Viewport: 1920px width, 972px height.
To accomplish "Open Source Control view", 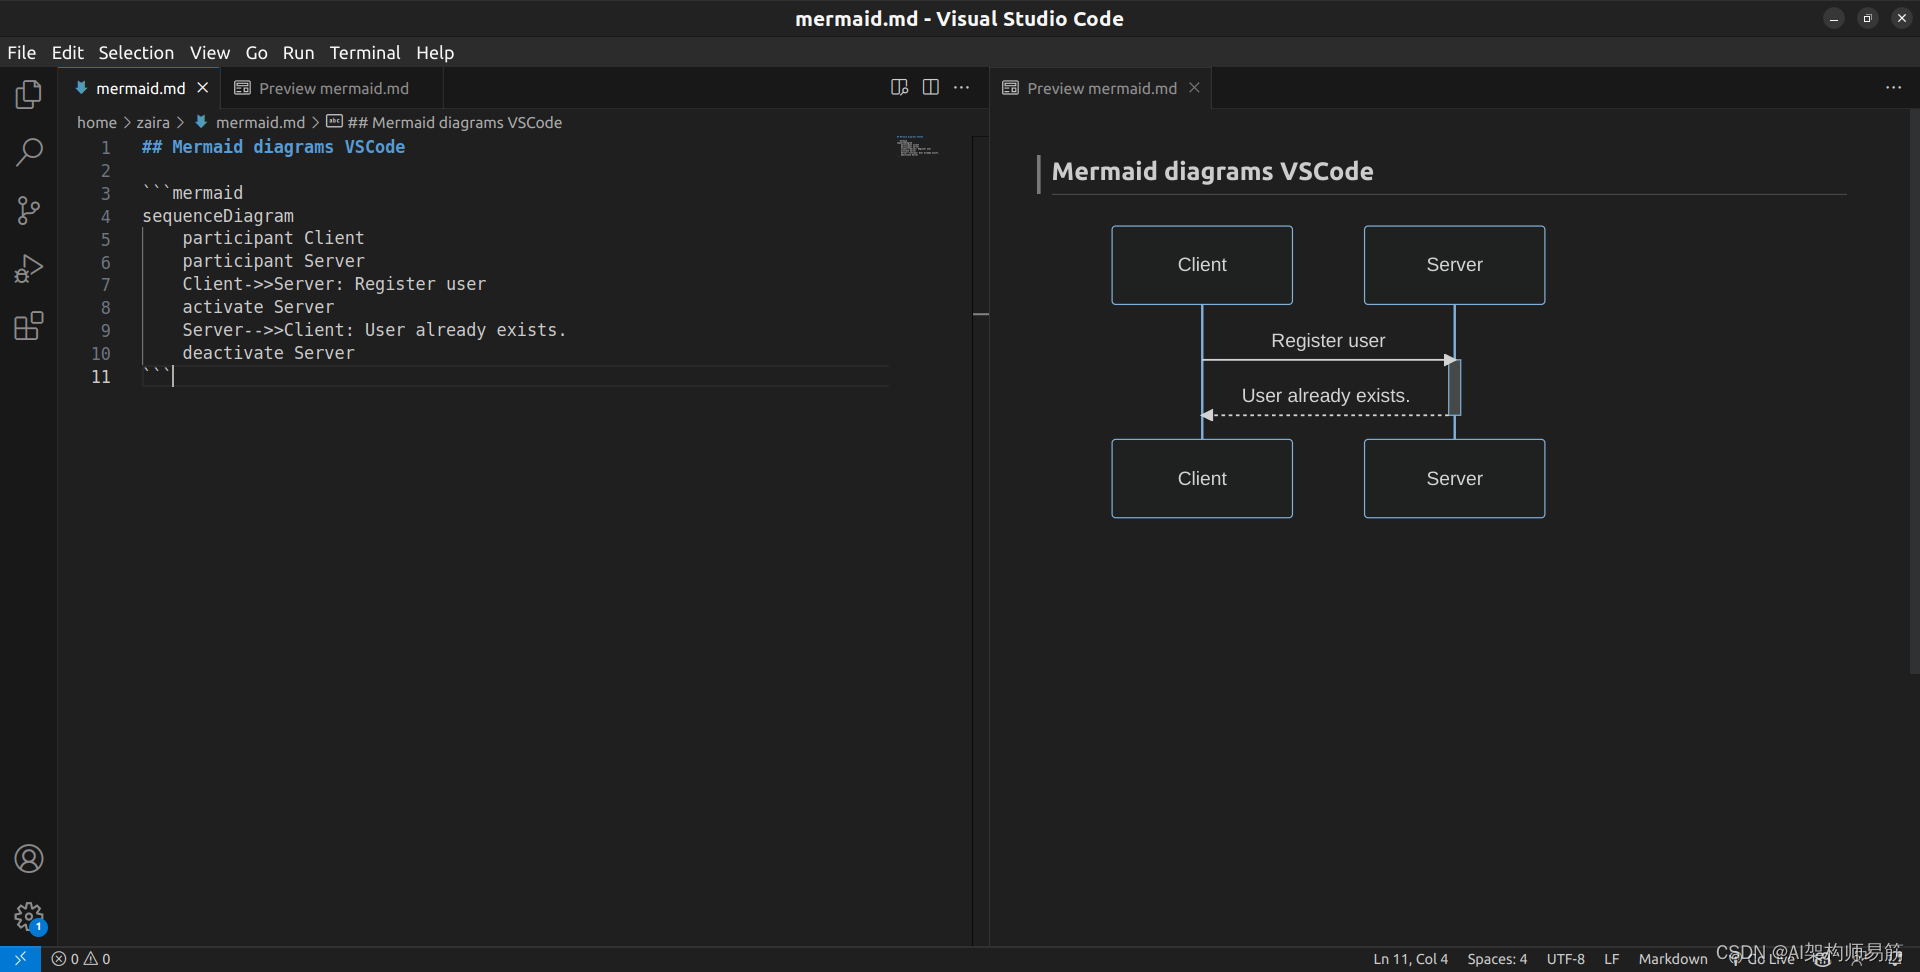I will 29,210.
